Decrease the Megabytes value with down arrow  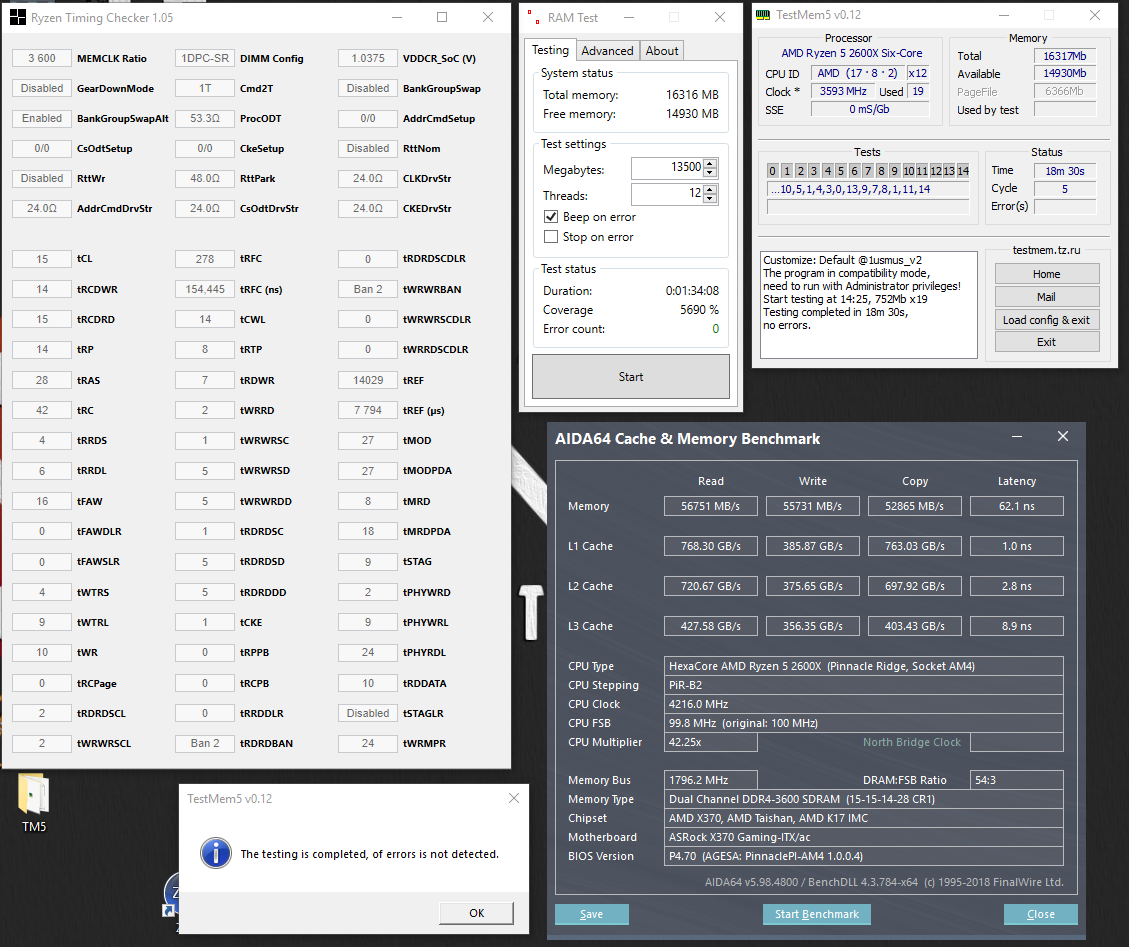click(710, 173)
